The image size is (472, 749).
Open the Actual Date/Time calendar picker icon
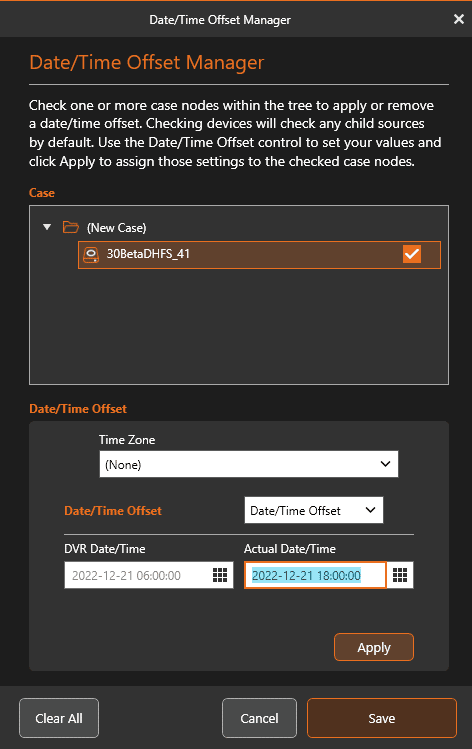400,575
